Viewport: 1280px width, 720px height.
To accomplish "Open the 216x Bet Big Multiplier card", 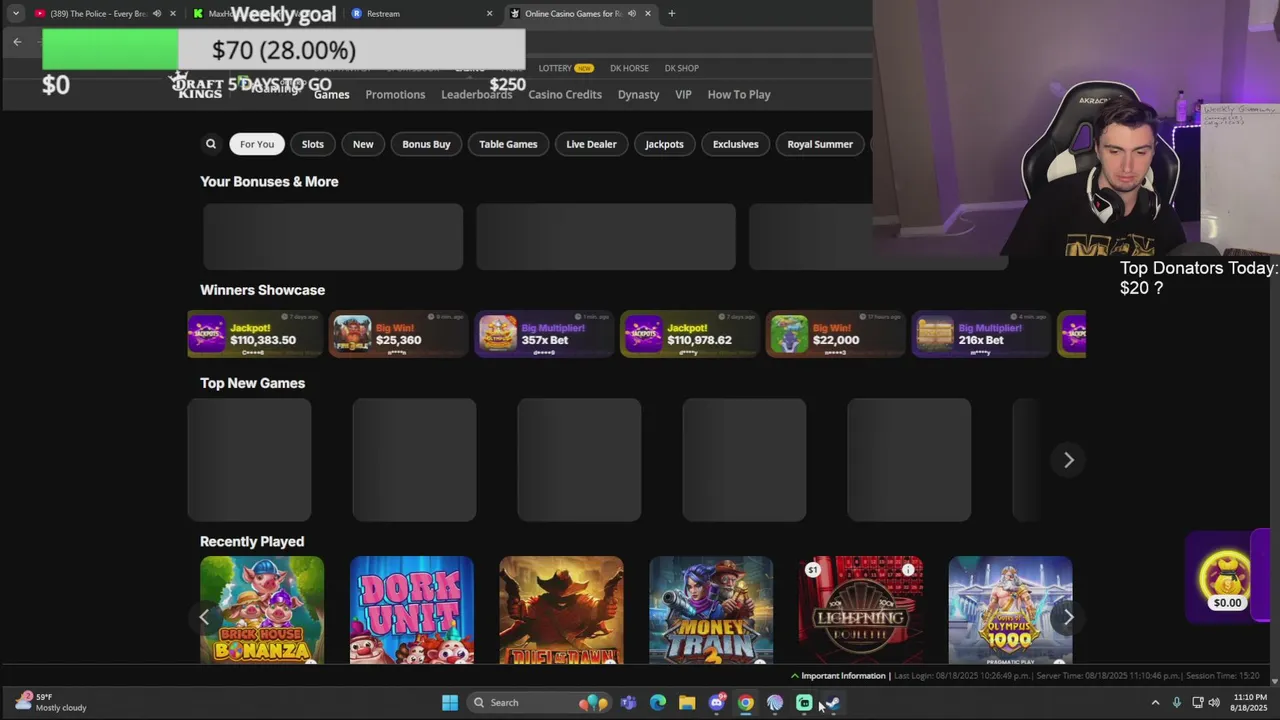I will point(981,335).
